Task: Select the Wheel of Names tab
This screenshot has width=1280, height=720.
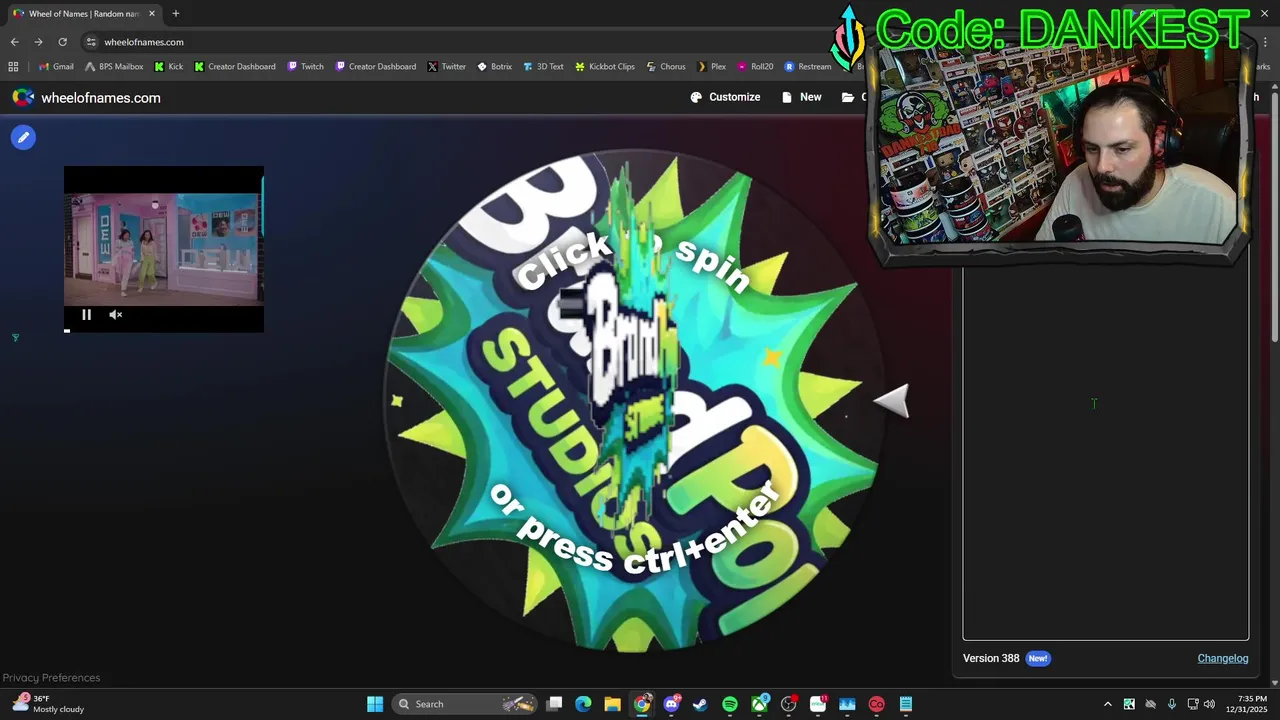Action: (84, 14)
